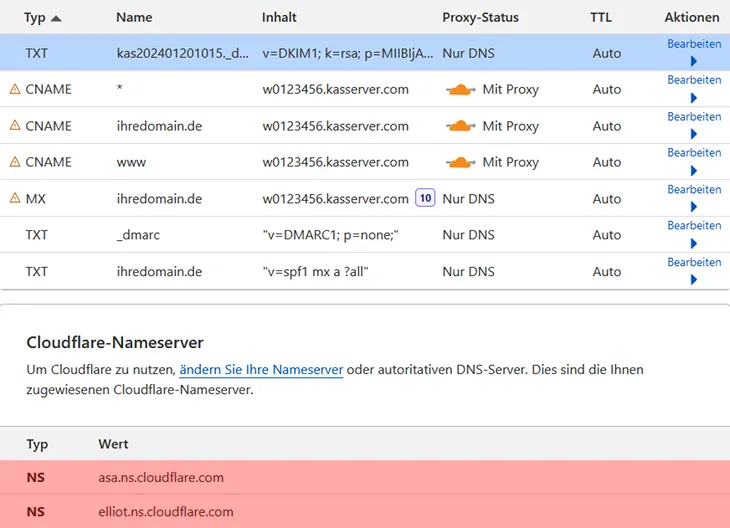This screenshot has height=528, width=730.
Task: Click Bearbeiten for the wildcard CNAME record
Action: (x=694, y=80)
